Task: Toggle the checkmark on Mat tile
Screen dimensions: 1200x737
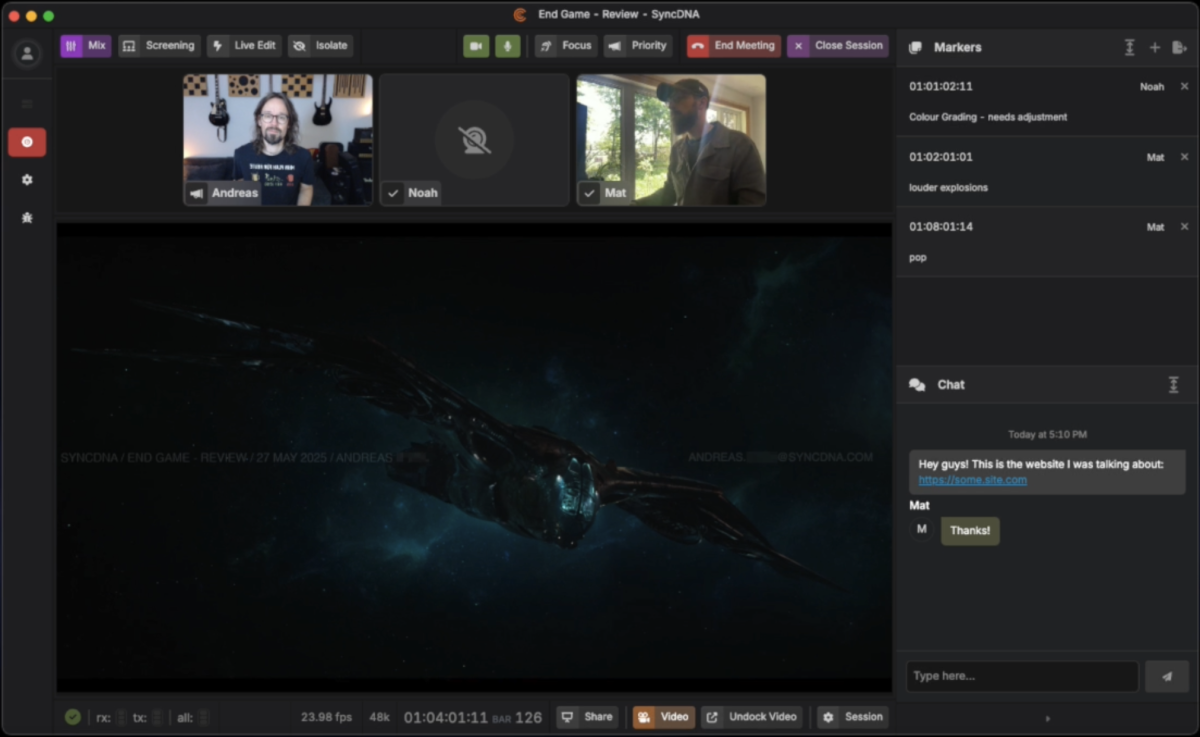Action: tap(590, 193)
